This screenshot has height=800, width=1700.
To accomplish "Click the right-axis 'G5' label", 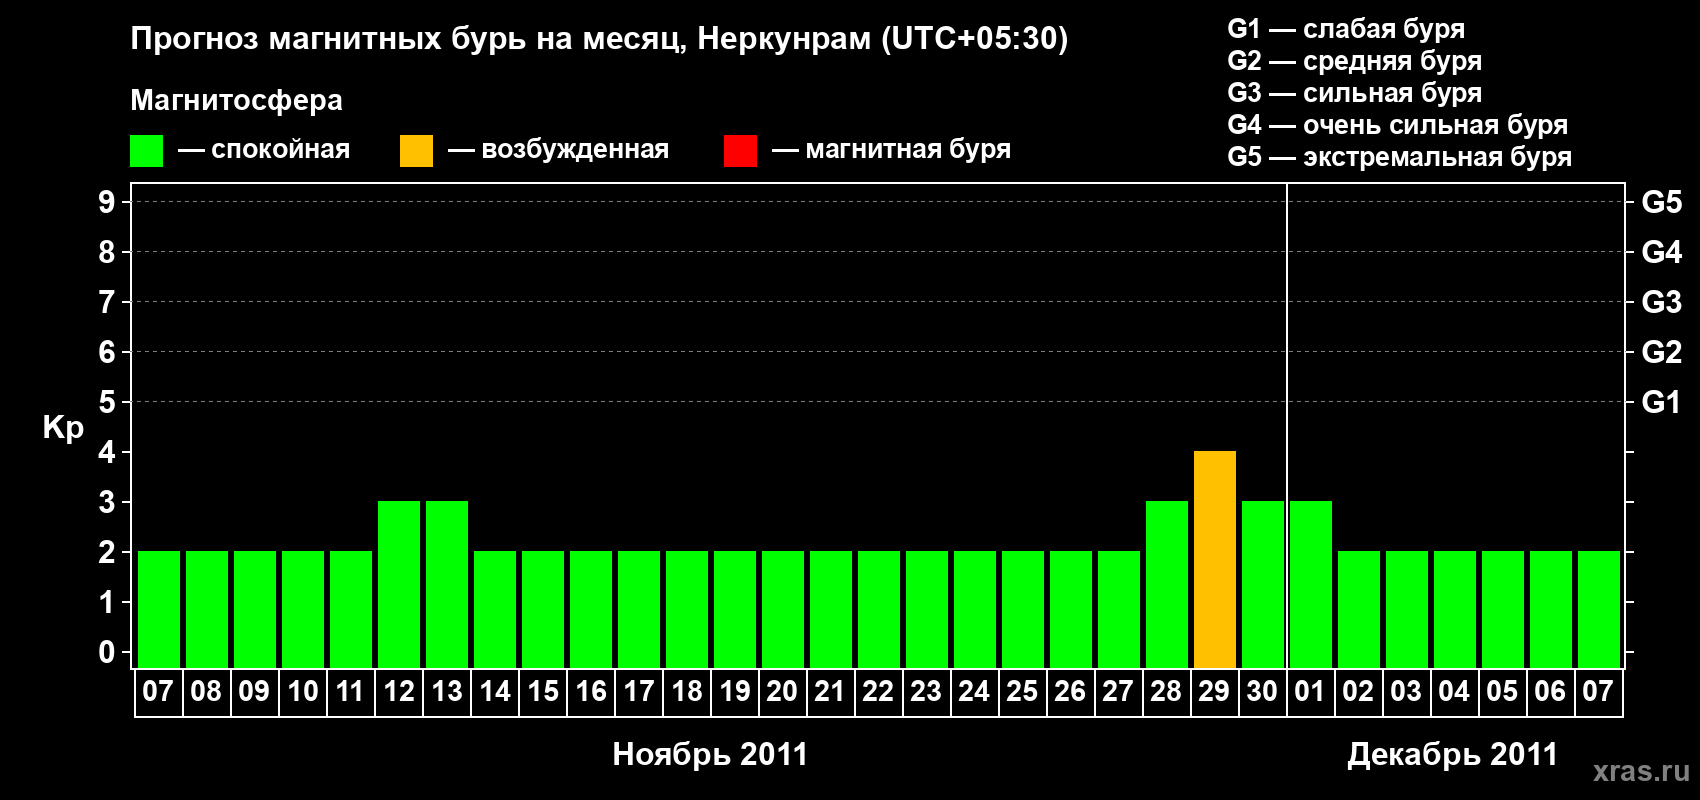I will [x=1661, y=202].
